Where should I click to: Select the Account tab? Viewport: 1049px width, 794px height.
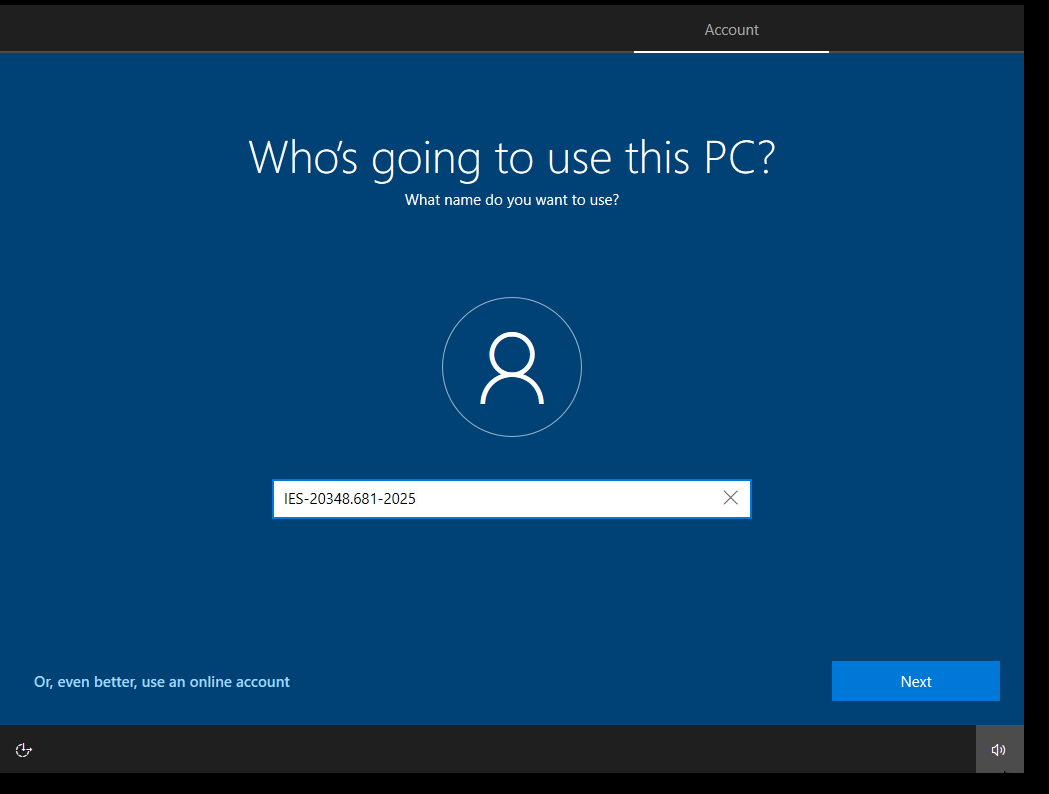click(731, 29)
